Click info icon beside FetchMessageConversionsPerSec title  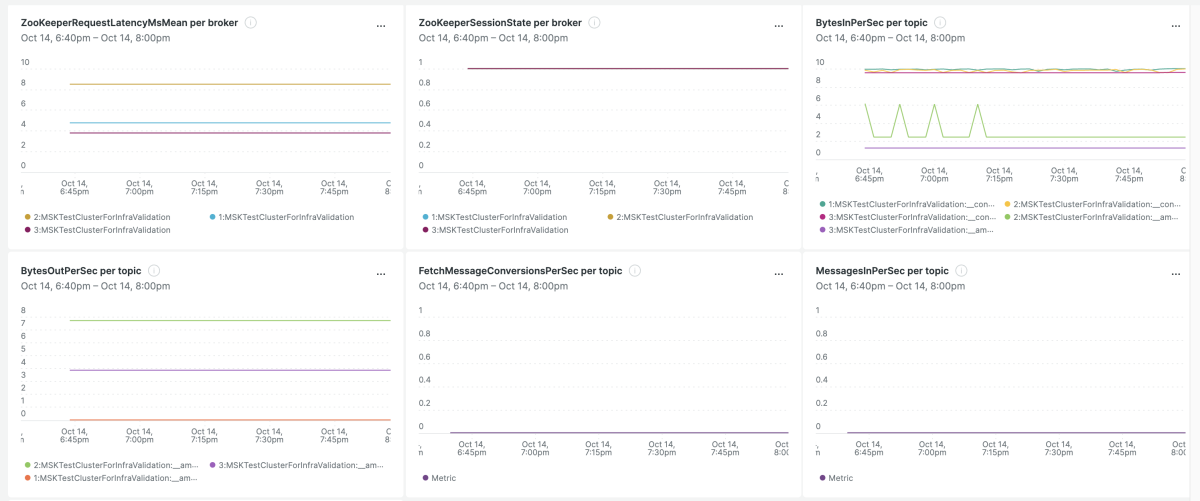tap(635, 270)
